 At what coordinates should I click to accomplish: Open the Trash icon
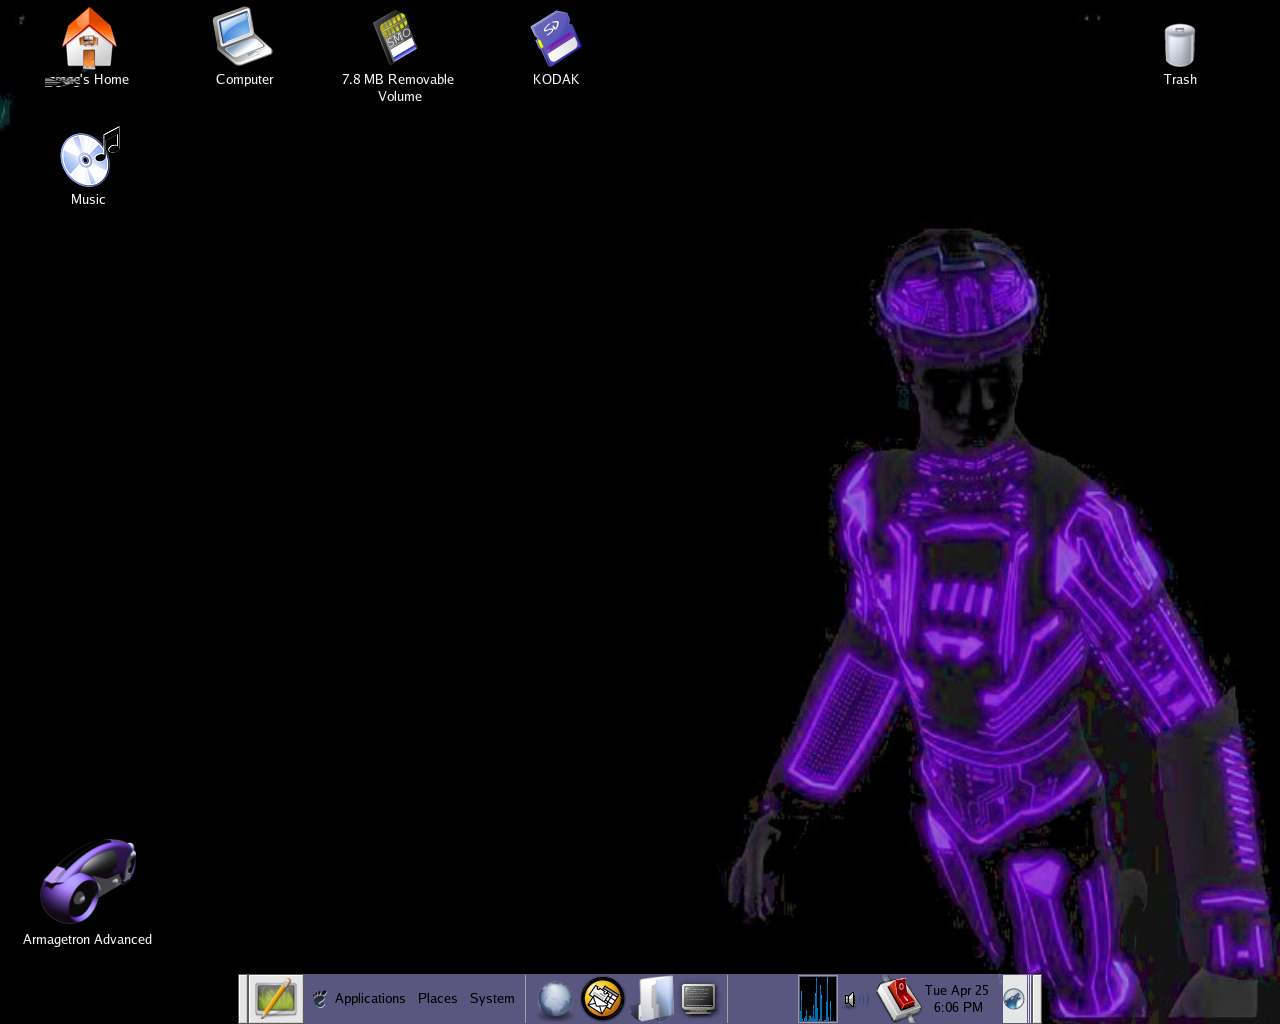(1179, 46)
